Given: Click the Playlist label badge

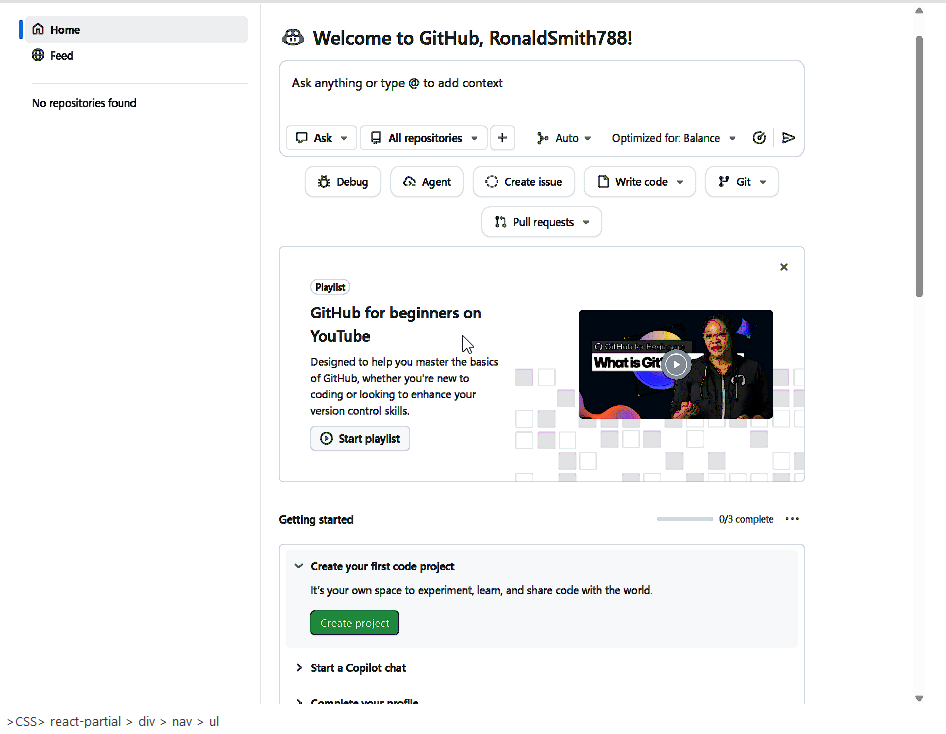Looking at the screenshot, I should coord(330,287).
